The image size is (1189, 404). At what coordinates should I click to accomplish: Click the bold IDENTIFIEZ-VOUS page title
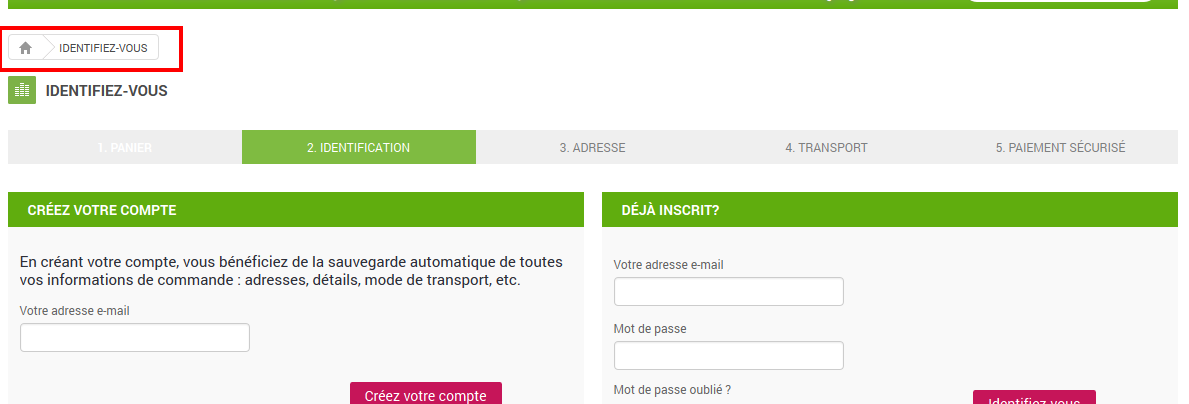coord(106,91)
